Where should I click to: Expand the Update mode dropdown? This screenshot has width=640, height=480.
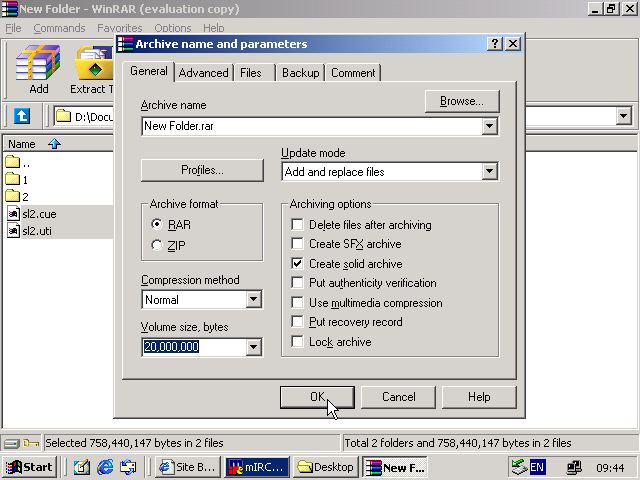tap(489, 171)
